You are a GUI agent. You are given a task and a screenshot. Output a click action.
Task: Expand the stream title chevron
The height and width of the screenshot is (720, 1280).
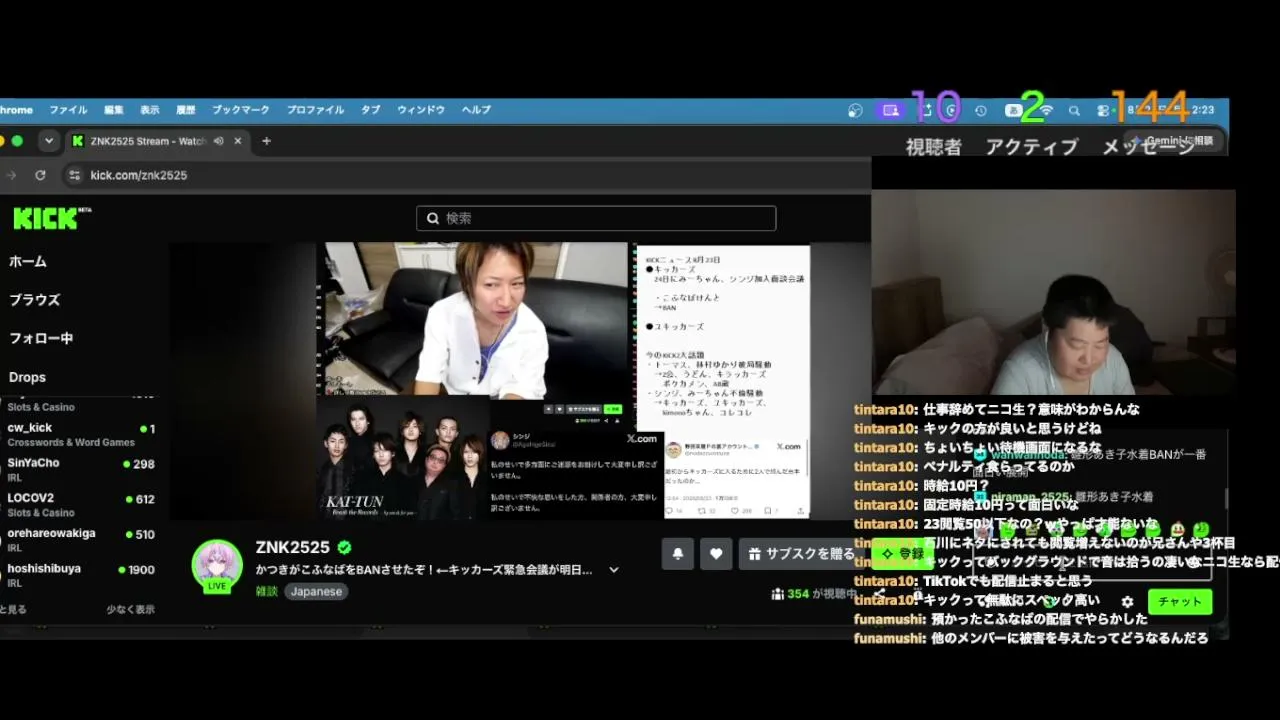pos(614,570)
